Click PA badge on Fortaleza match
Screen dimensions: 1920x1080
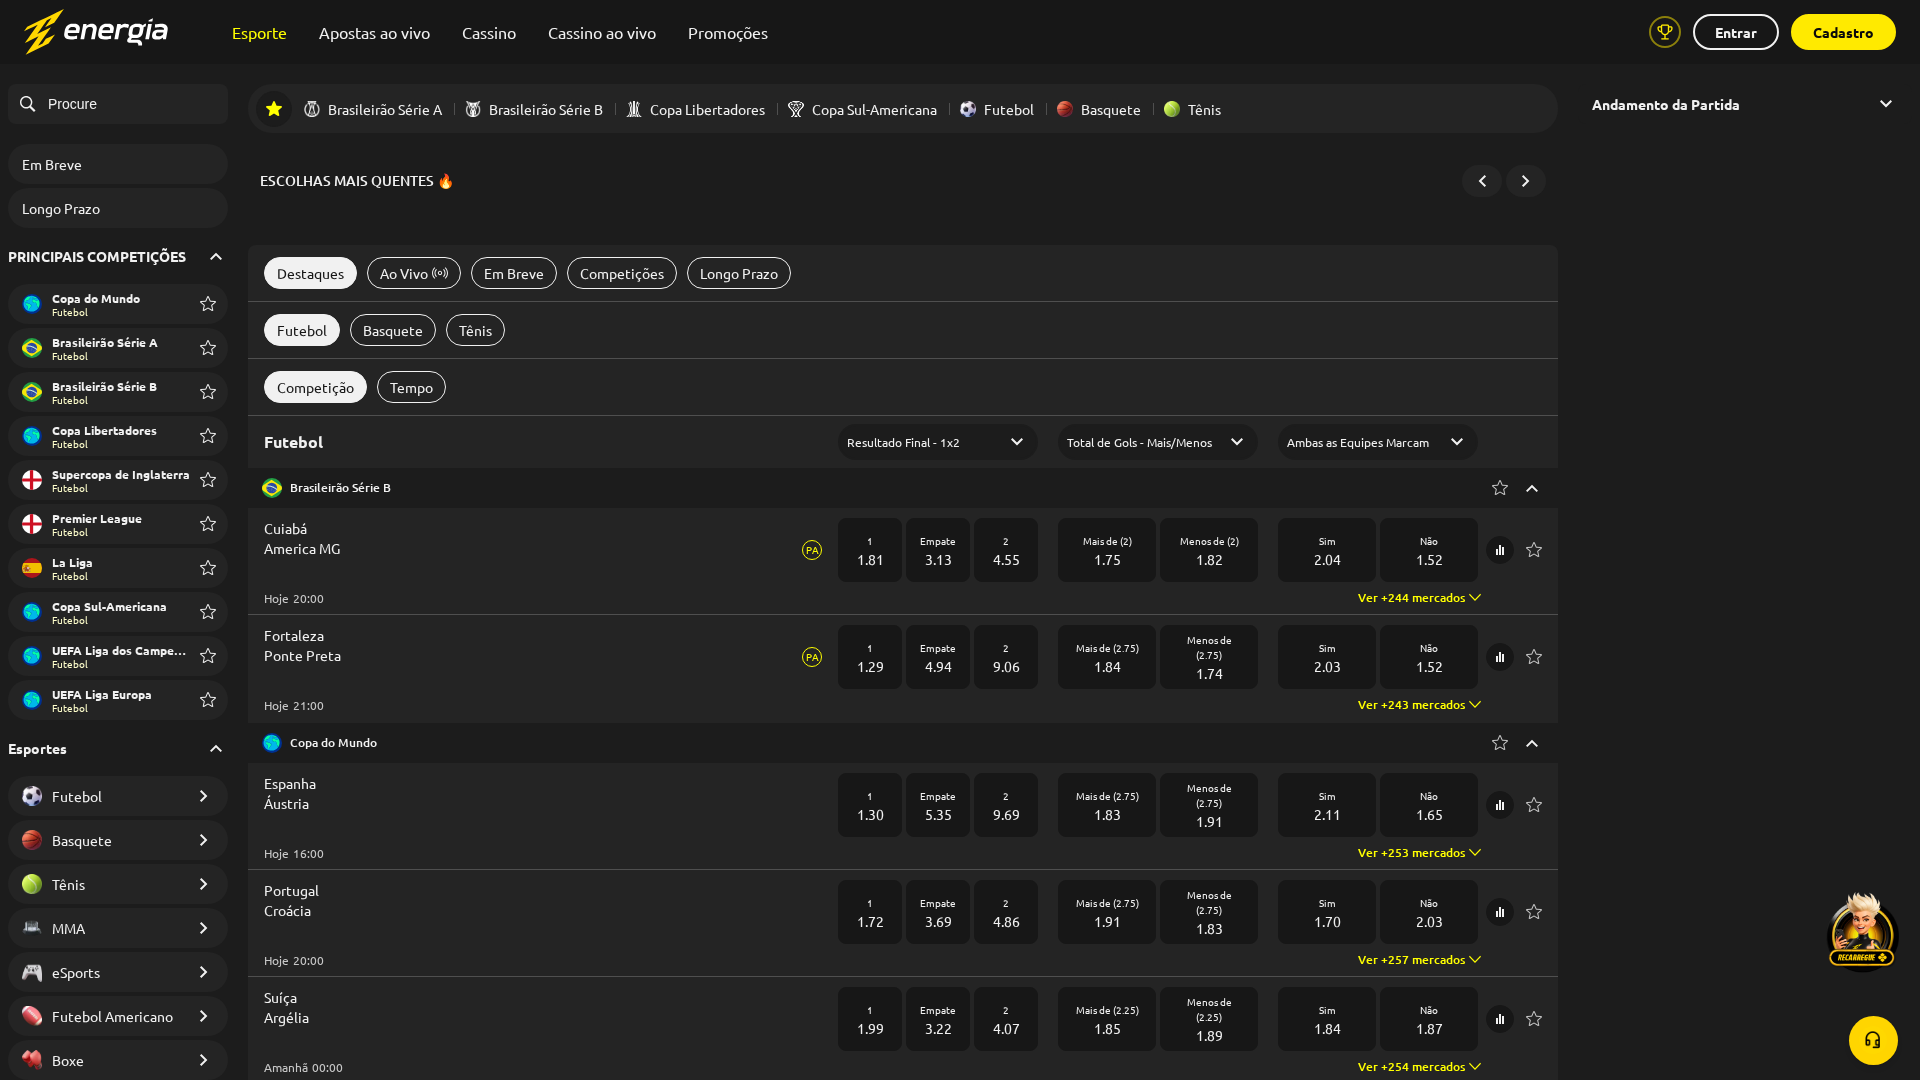pyautogui.click(x=812, y=657)
